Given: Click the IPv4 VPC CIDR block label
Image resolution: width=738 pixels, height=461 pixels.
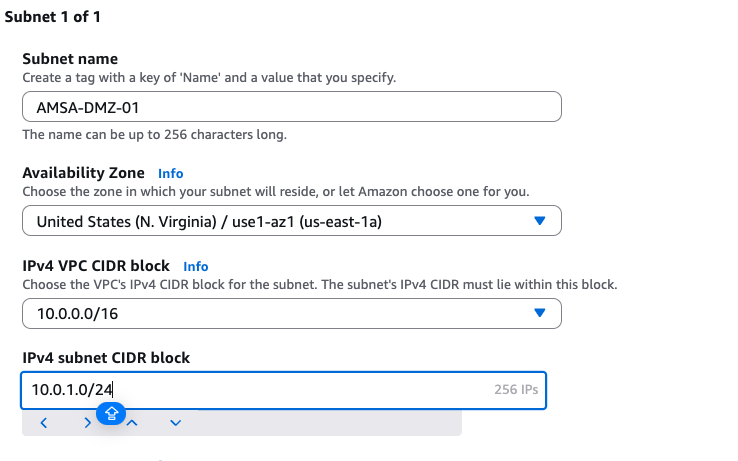Looking at the screenshot, I should [x=96, y=266].
